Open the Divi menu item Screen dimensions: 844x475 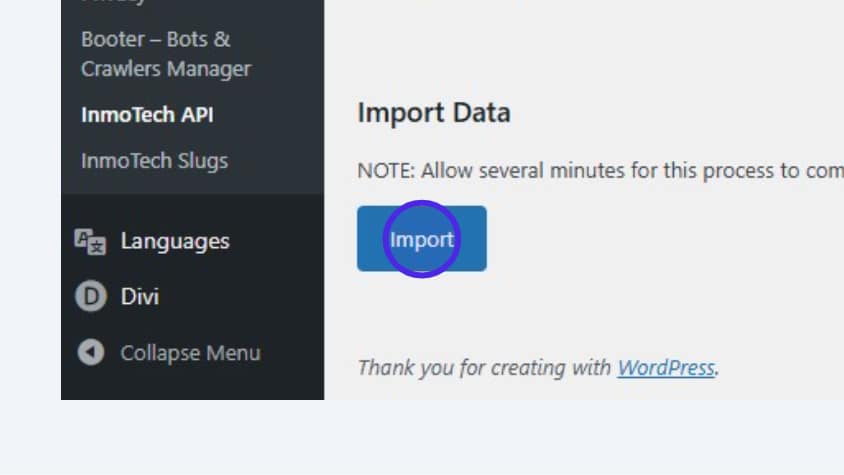coord(140,297)
